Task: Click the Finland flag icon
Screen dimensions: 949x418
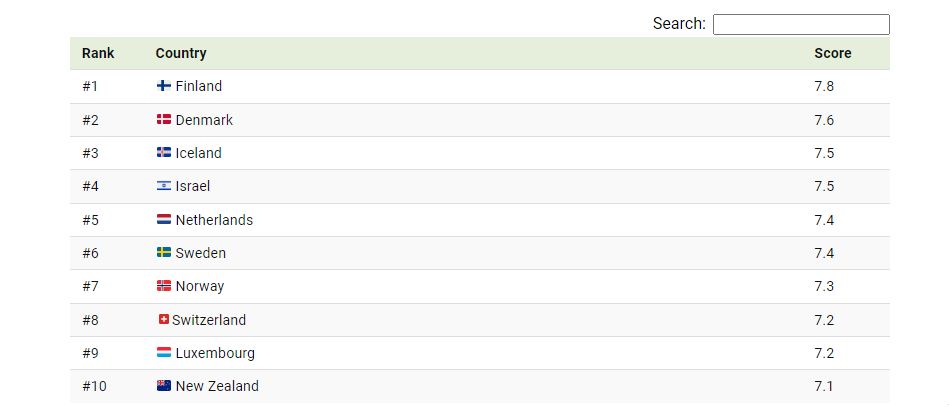Action: pyautogui.click(x=163, y=86)
